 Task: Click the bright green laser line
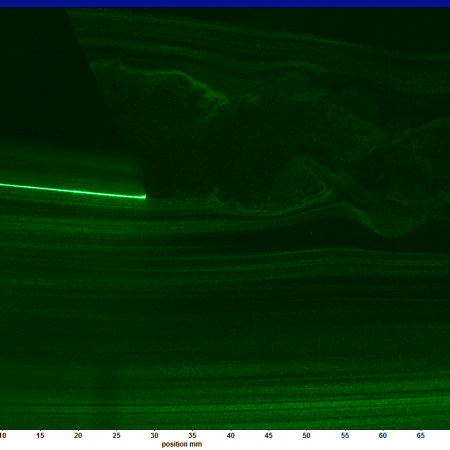coord(73,191)
